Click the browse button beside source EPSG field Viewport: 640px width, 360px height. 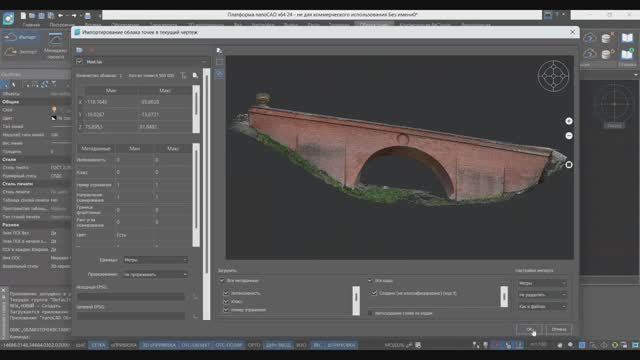(196, 297)
